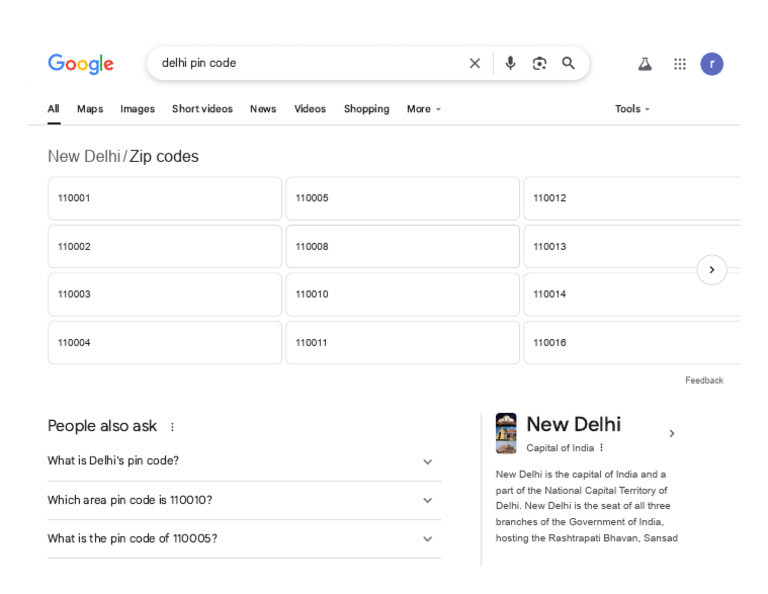Image resolution: width=768 pixels, height=594 pixels.
Task: Switch to the Images tab
Action: click(138, 109)
